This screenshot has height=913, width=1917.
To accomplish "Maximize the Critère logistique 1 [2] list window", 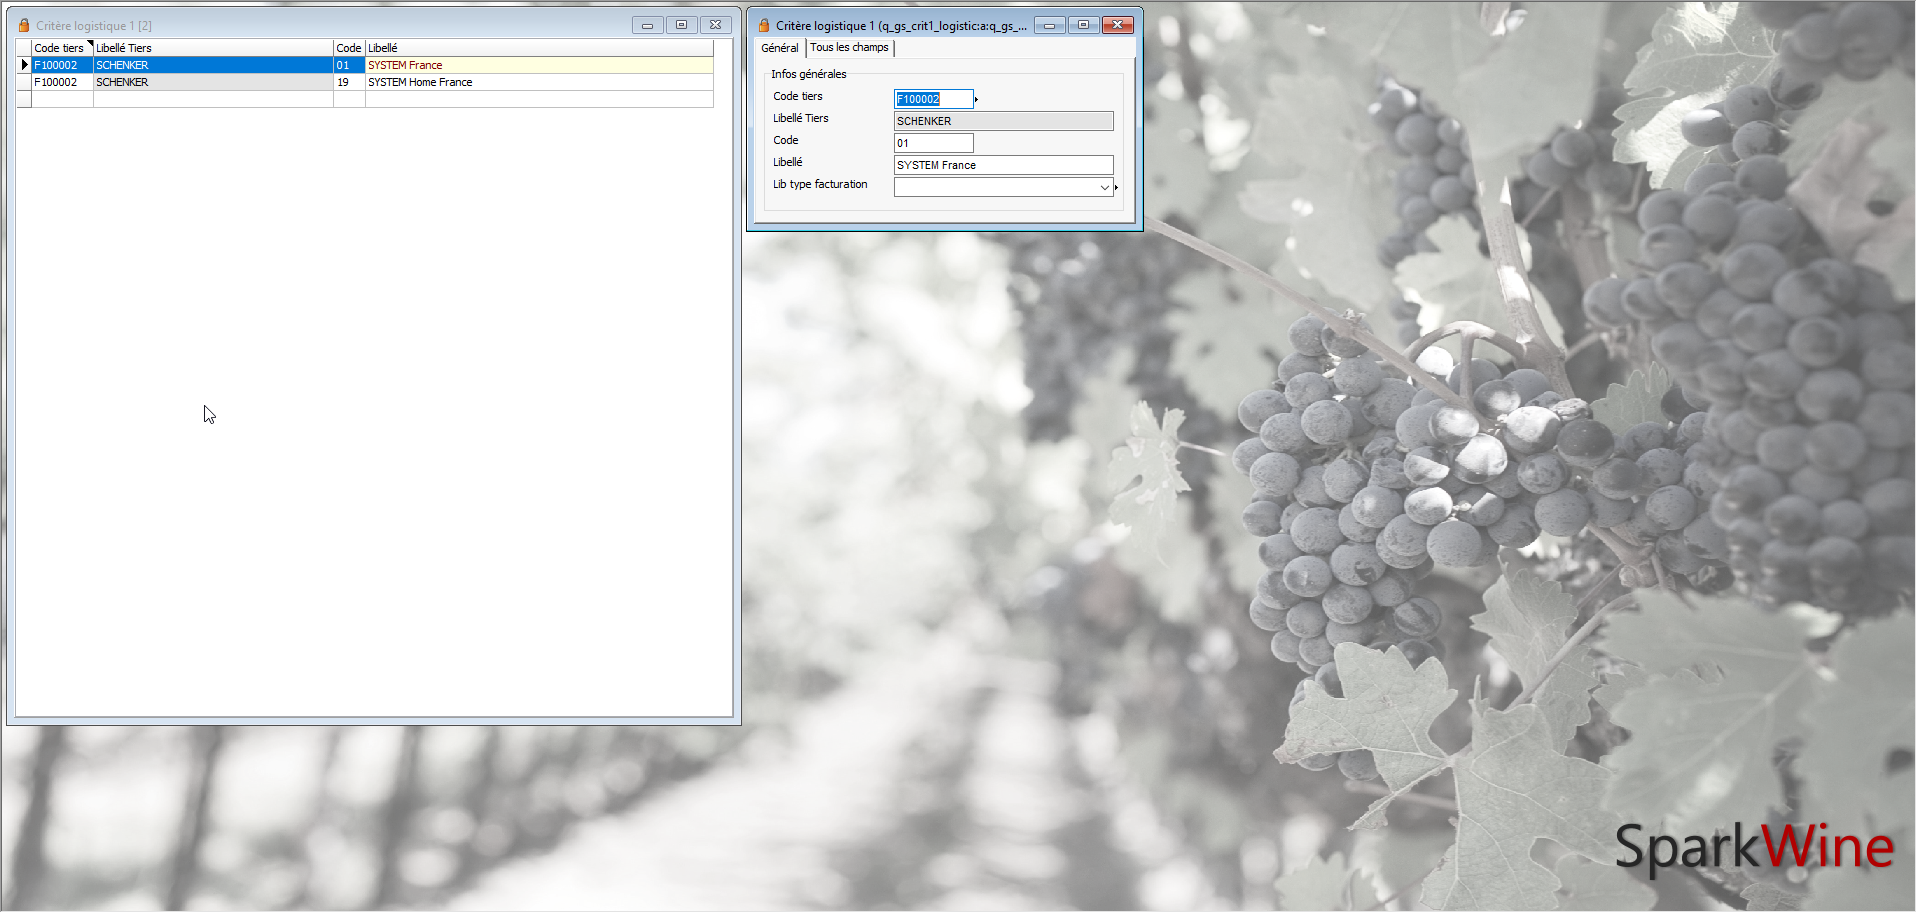I will pyautogui.click(x=681, y=25).
